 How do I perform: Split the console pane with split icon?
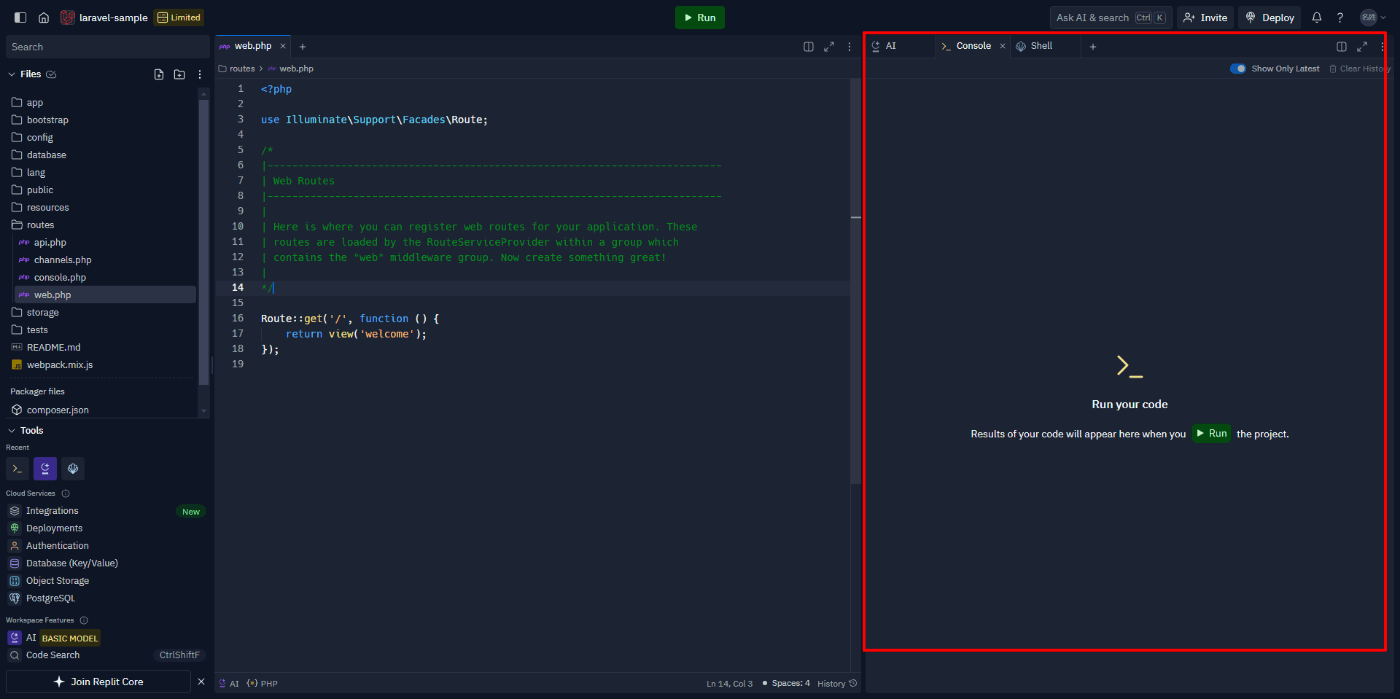pos(1342,46)
